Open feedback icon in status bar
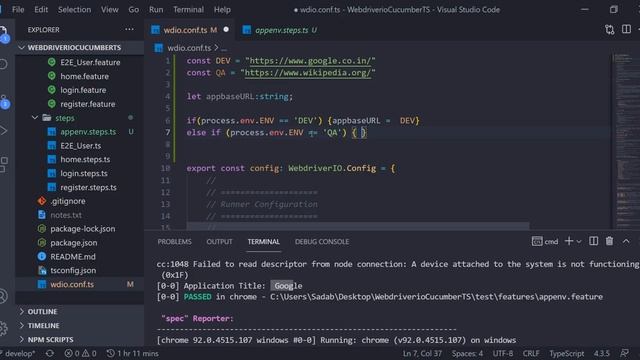Screen dimensions: 640x360 pyautogui.click(x=624, y=353)
